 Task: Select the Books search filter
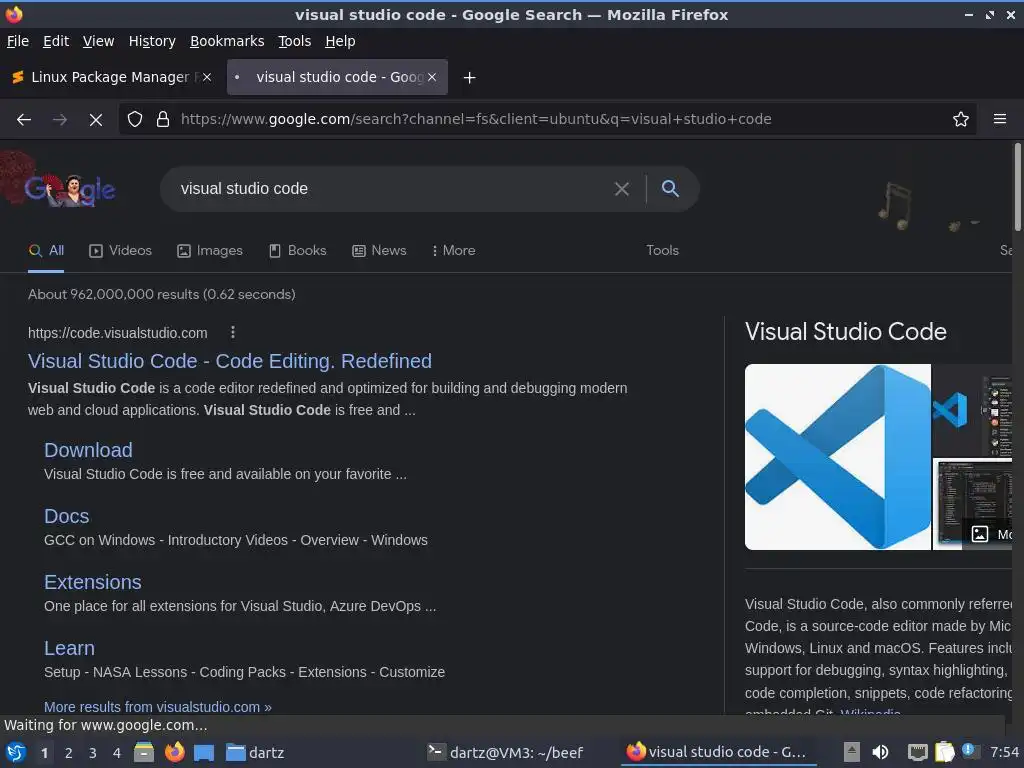tap(298, 251)
